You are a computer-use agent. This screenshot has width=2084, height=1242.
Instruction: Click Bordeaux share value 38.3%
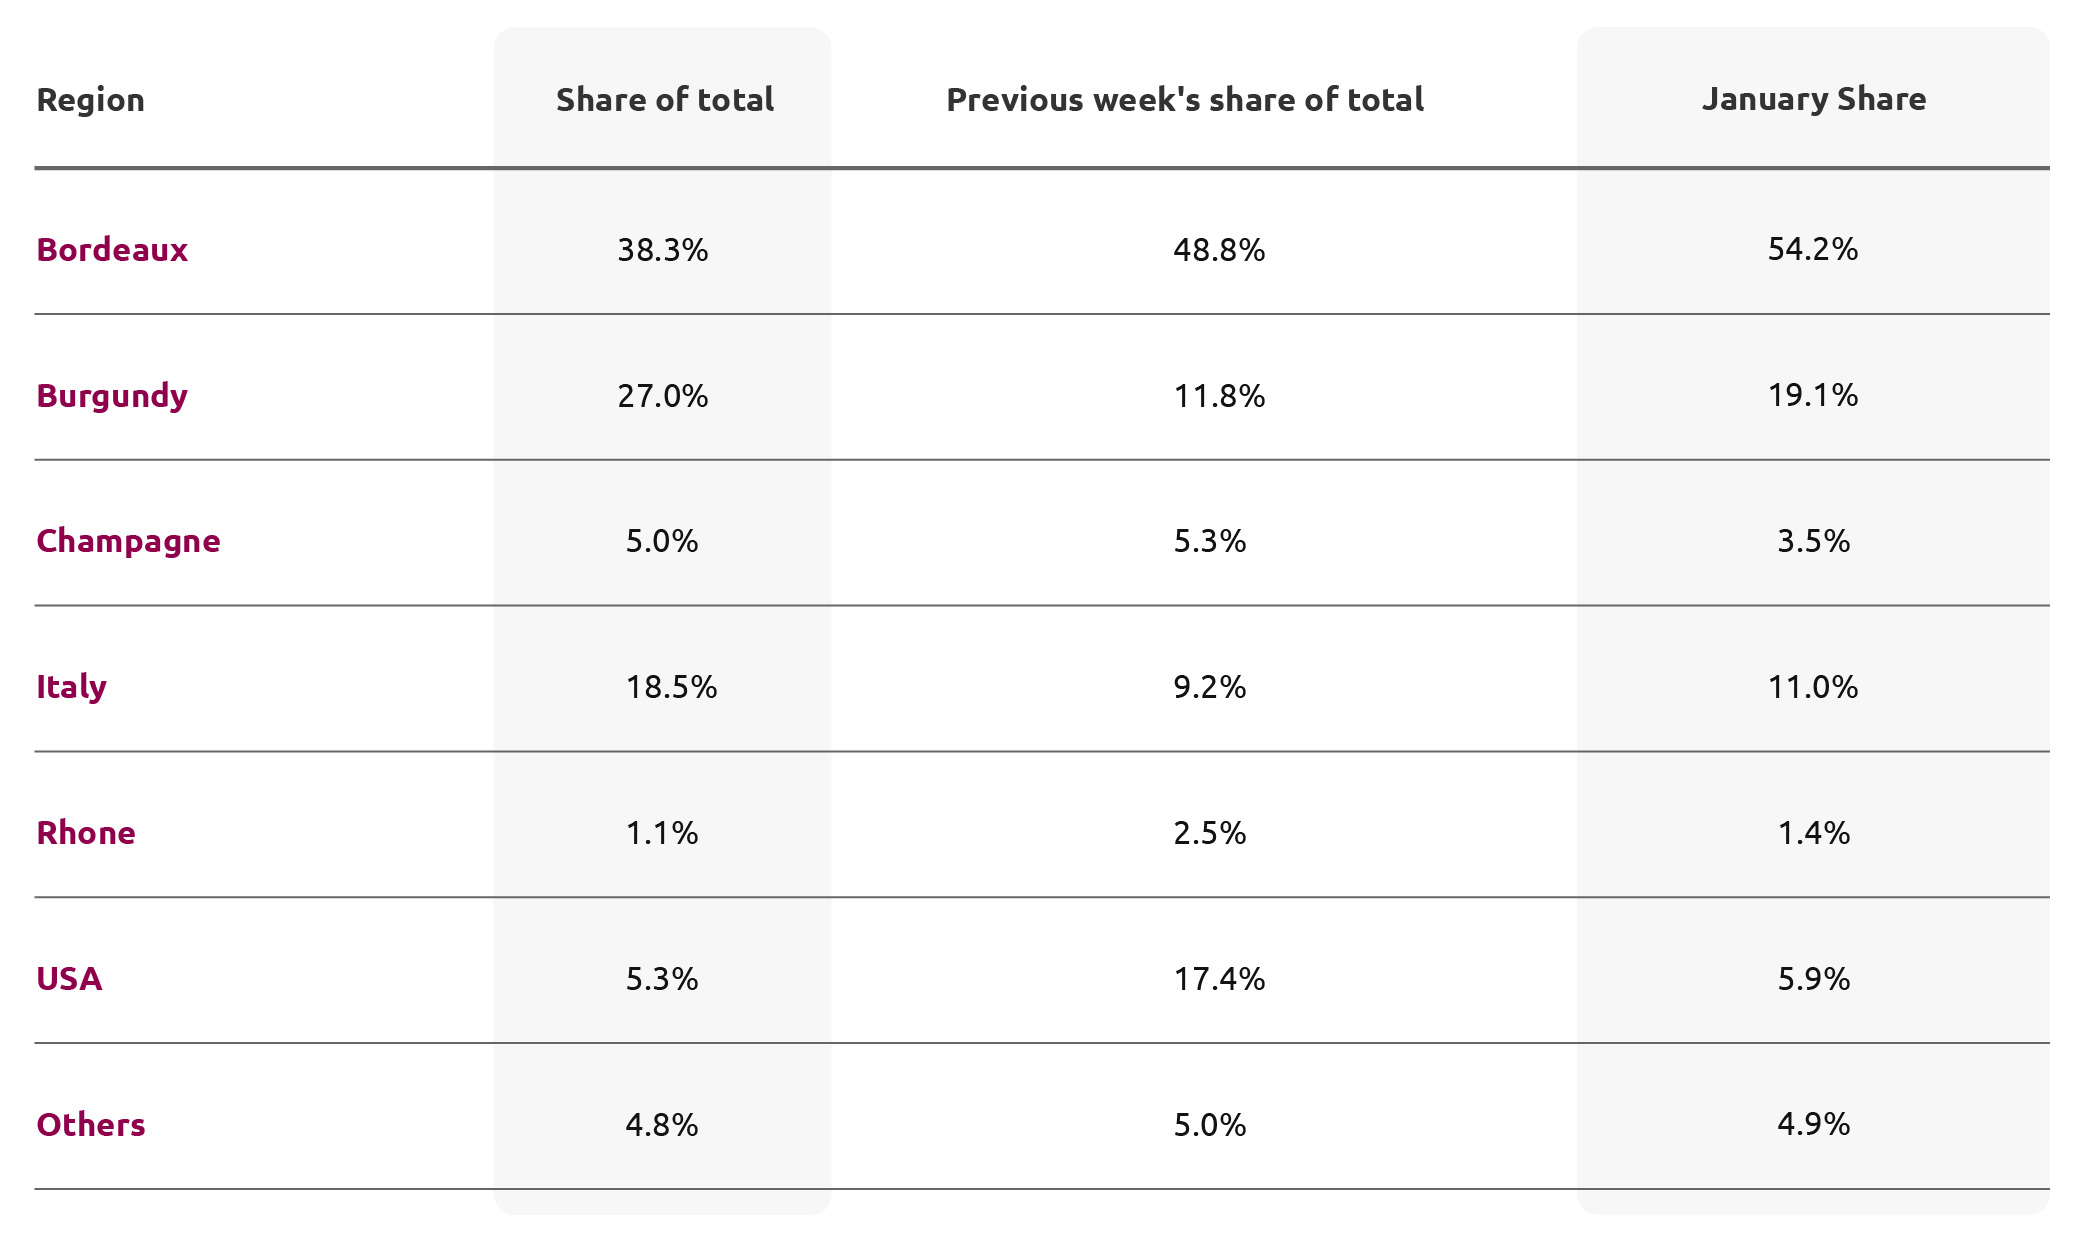663,250
